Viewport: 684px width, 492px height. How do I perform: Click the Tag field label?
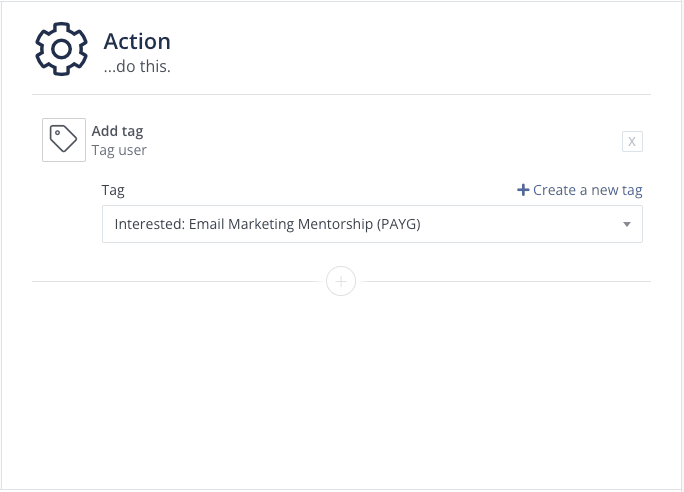[x=113, y=190]
